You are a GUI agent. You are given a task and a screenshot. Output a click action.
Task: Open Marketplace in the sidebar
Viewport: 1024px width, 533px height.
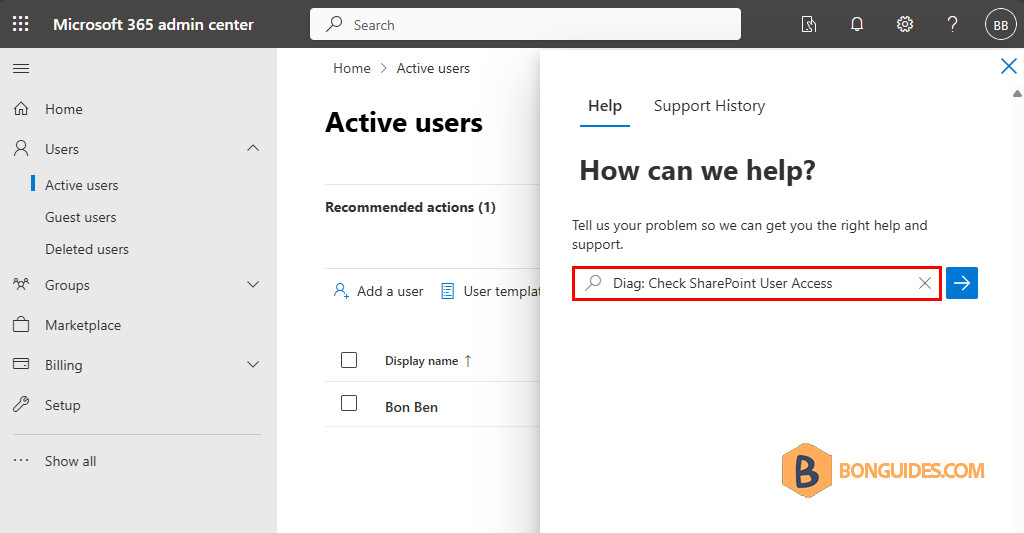click(x=83, y=325)
